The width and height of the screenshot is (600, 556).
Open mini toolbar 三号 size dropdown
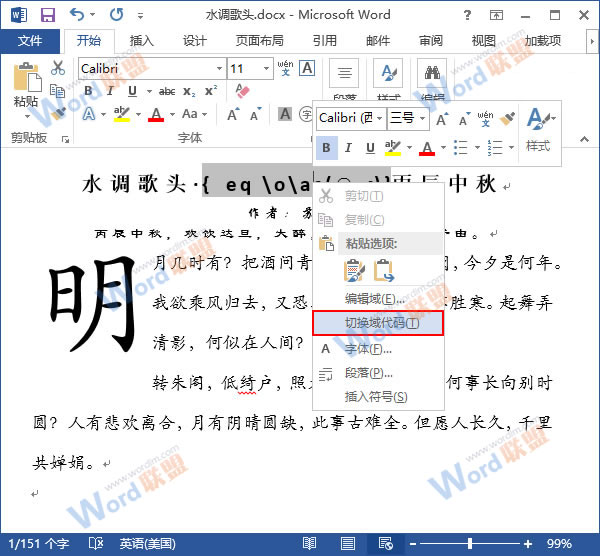click(x=422, y=118)
